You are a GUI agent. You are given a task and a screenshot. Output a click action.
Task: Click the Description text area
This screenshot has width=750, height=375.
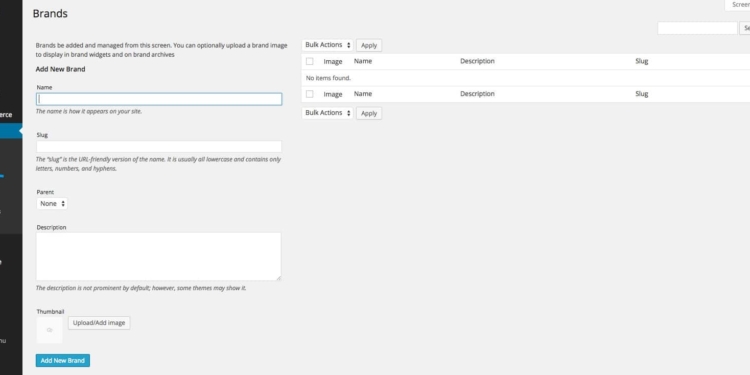click(x=159, y=256)
